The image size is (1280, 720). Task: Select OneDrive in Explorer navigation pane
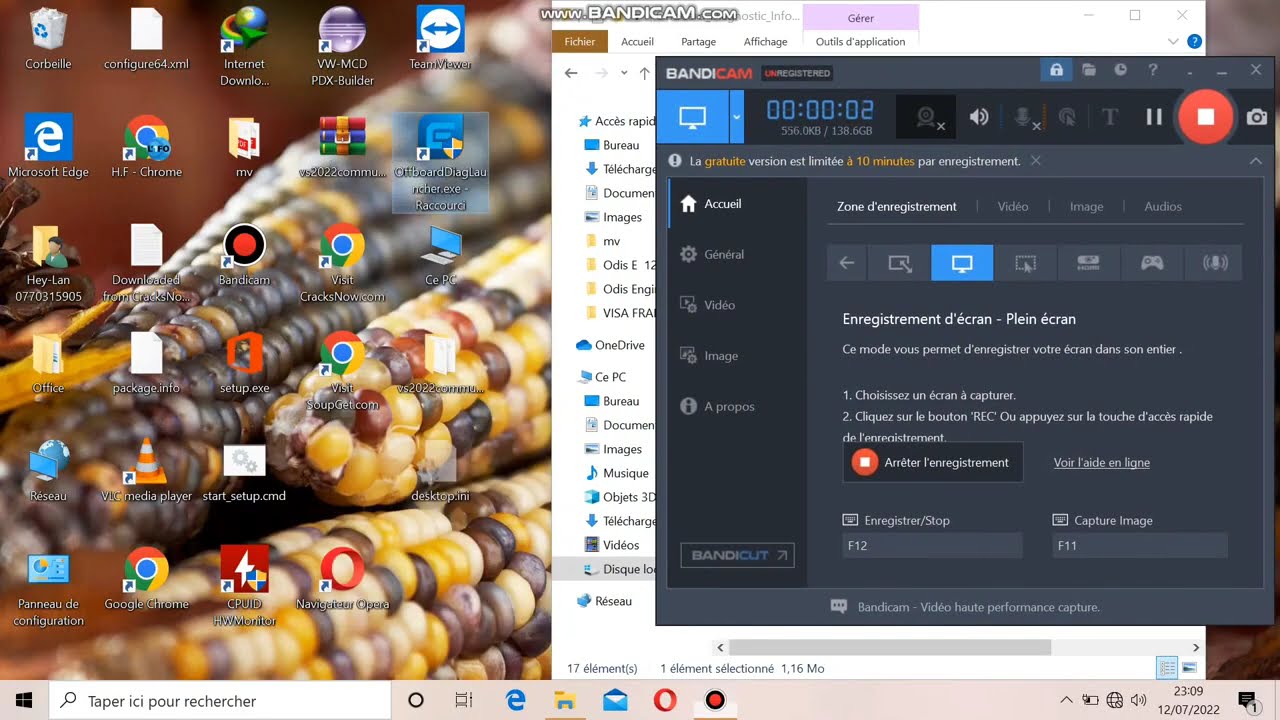click(609, 345)
